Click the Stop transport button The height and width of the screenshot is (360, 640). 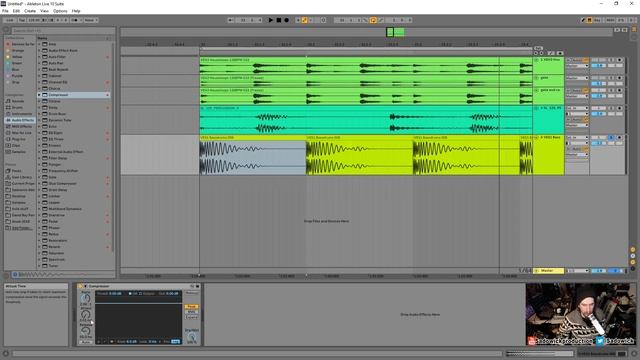279,20
